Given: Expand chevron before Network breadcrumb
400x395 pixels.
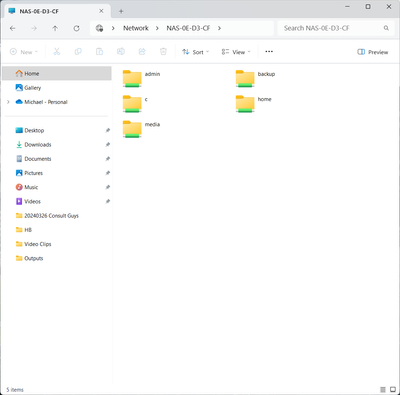Looking at the screenshot, I should 113,28.
